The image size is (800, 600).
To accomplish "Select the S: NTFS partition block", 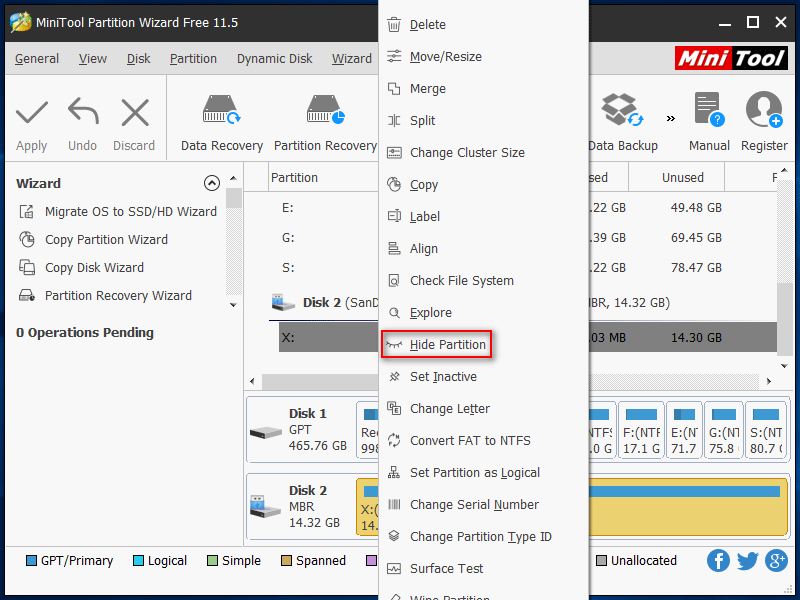I will tap(766, 431).
